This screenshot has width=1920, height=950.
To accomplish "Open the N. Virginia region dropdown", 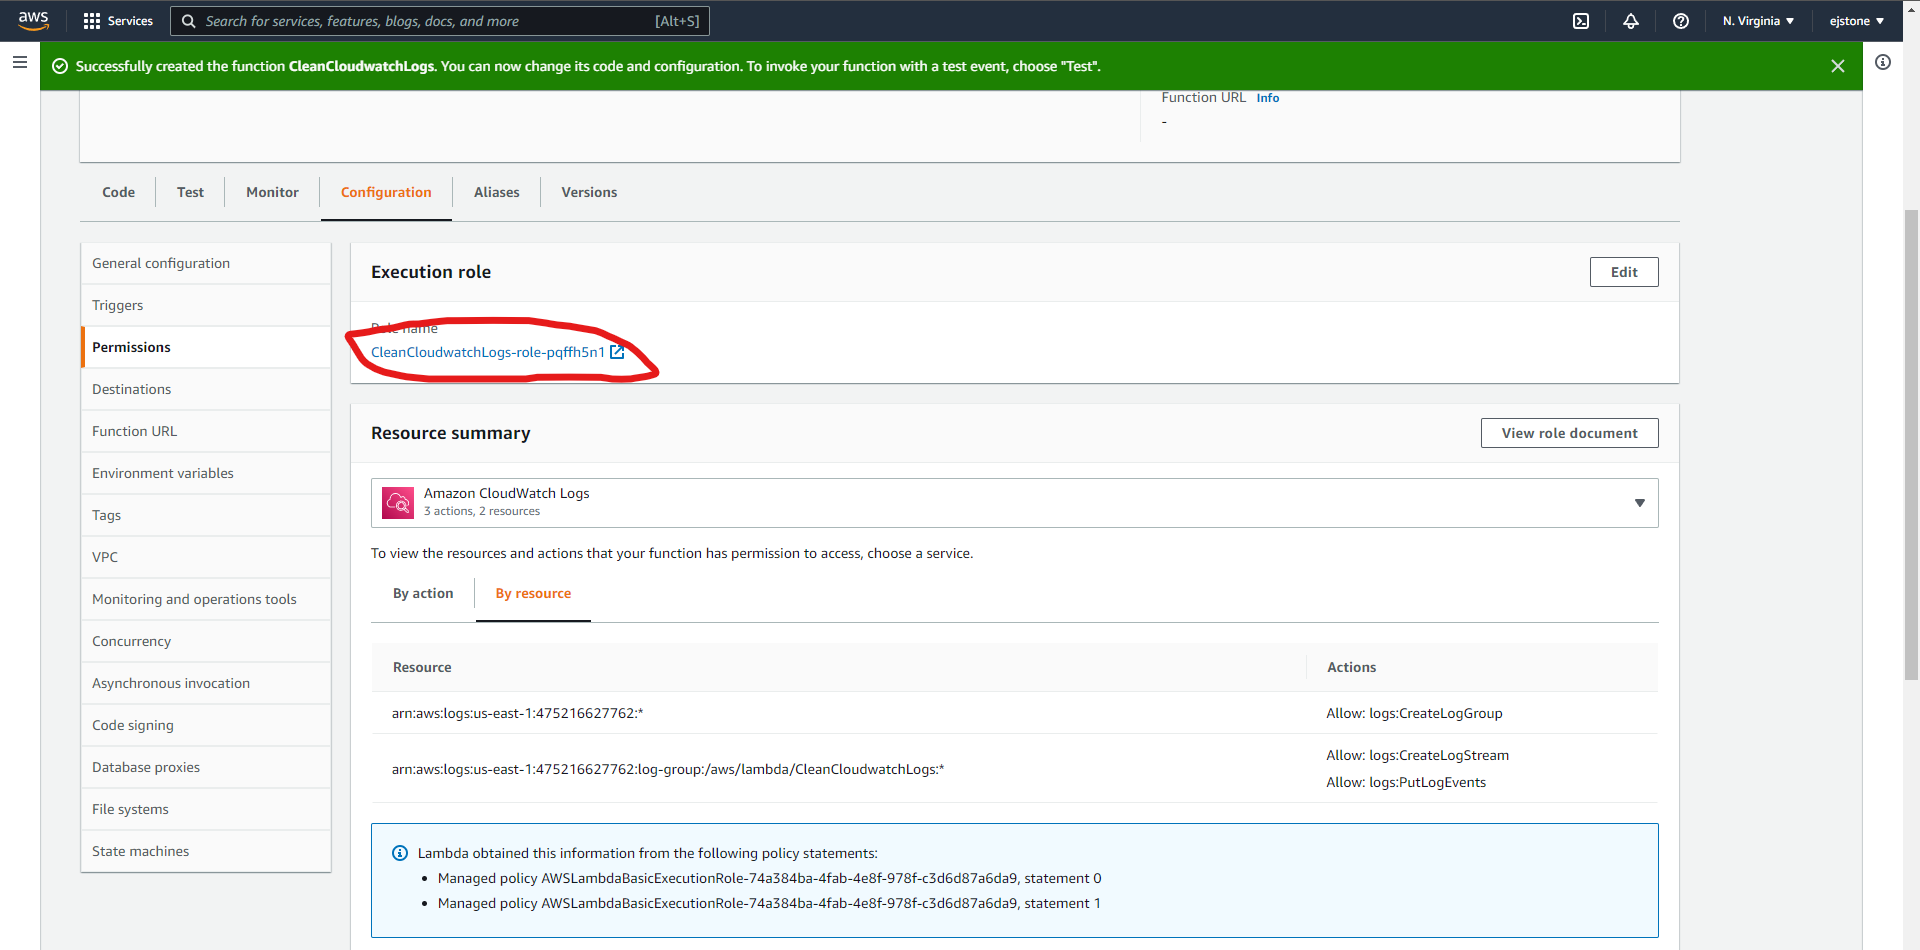I will pyautogui.click(x=1758, y=21).
